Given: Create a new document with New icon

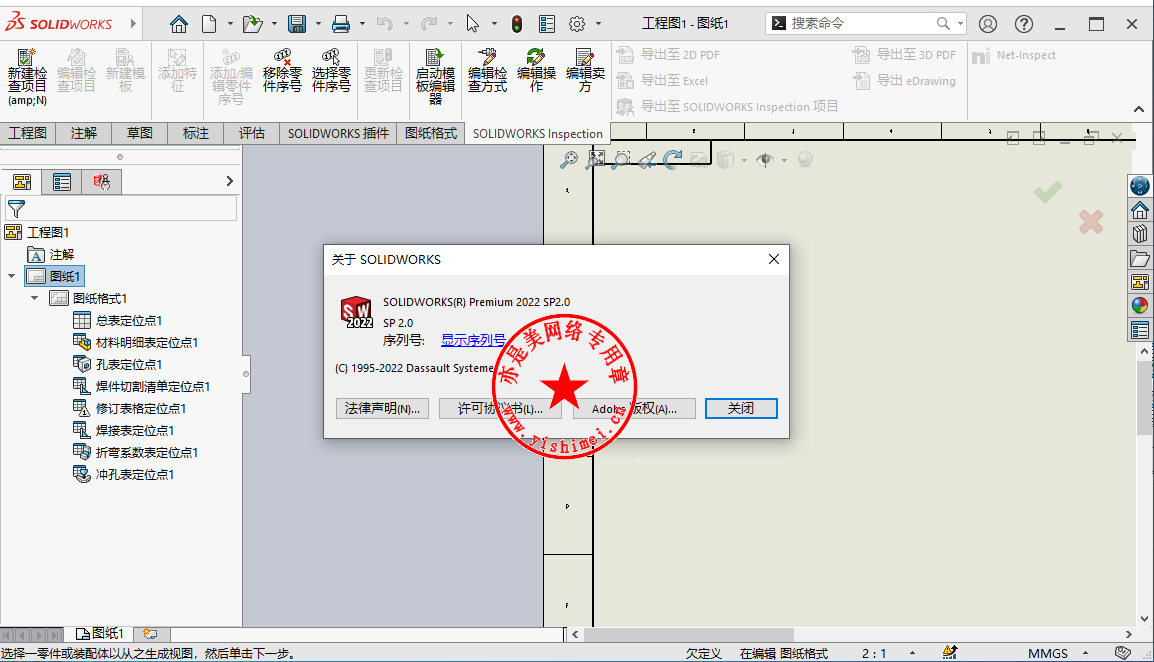Looking at the screenshot, I should (210, 24).
